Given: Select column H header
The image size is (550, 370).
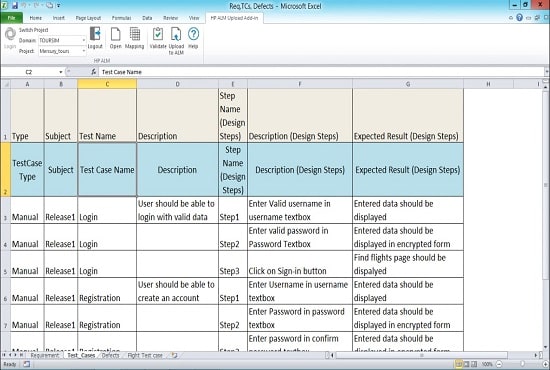Looking at the screenshot, I should [488, 84].
